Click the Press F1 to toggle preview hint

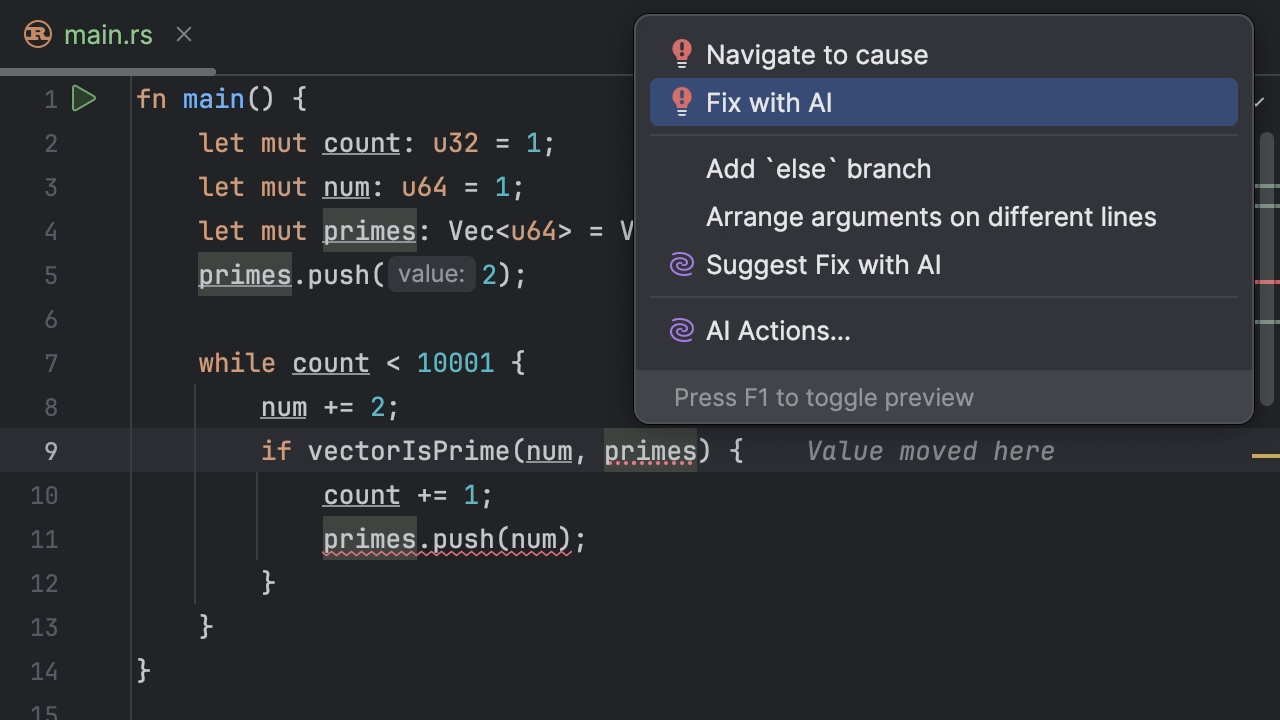823,398
